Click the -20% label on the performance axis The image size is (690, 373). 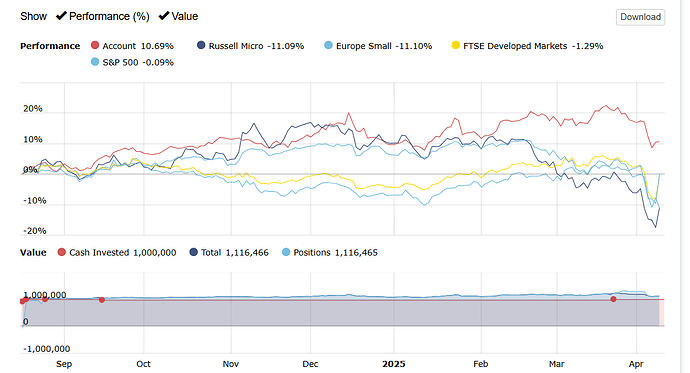click(x=35, y=231)
